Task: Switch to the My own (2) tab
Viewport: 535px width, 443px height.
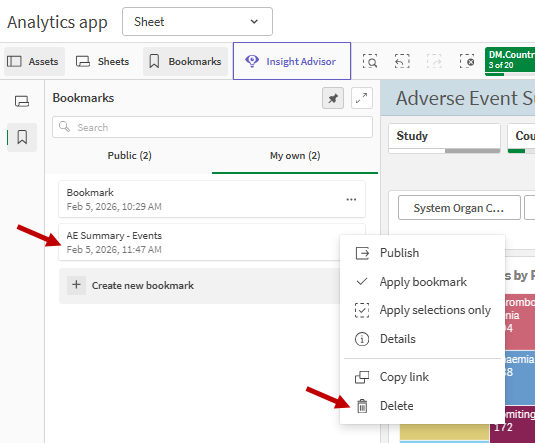Action: click(x=295, y=156)
